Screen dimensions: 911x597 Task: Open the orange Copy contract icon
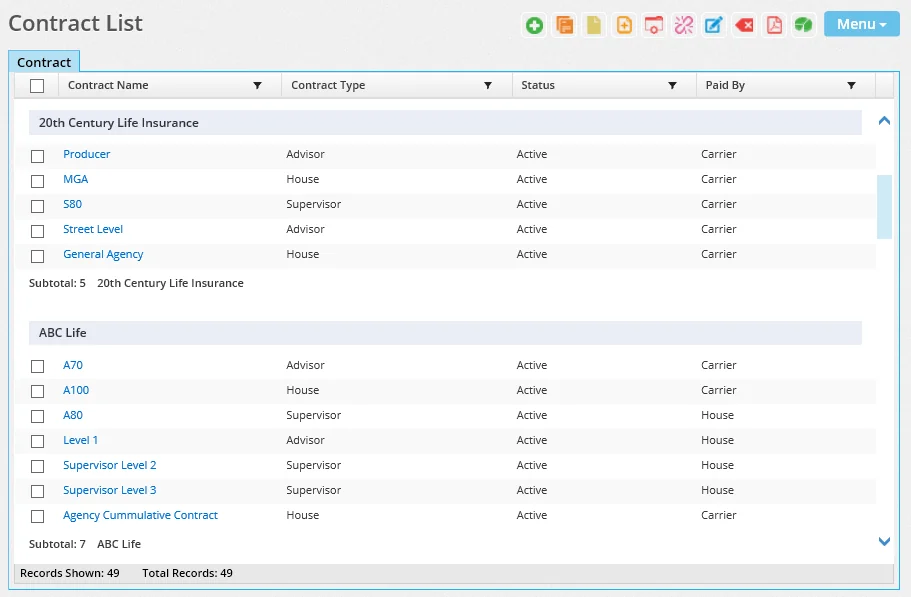(x=564, y=25)
